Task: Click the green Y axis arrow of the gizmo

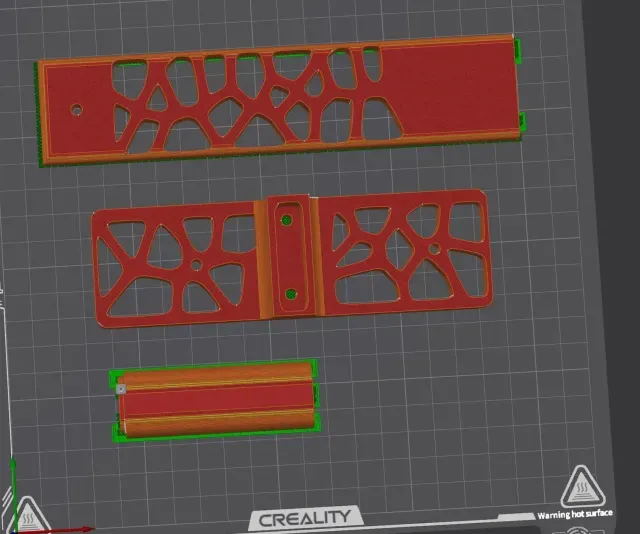Action: click(13, 493)
